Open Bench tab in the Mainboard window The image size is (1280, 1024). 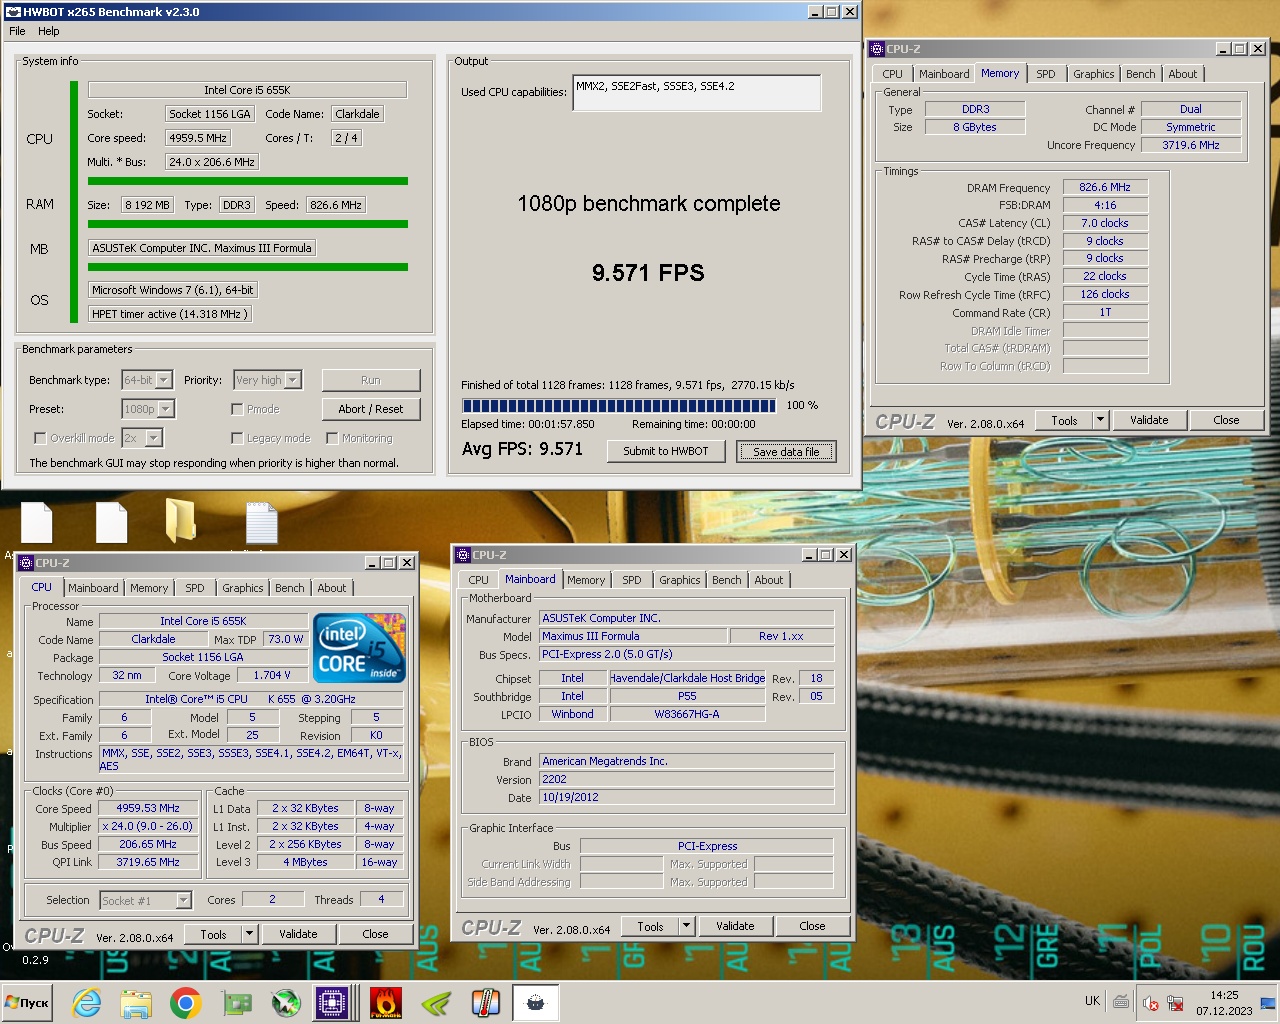coord(727,580)
